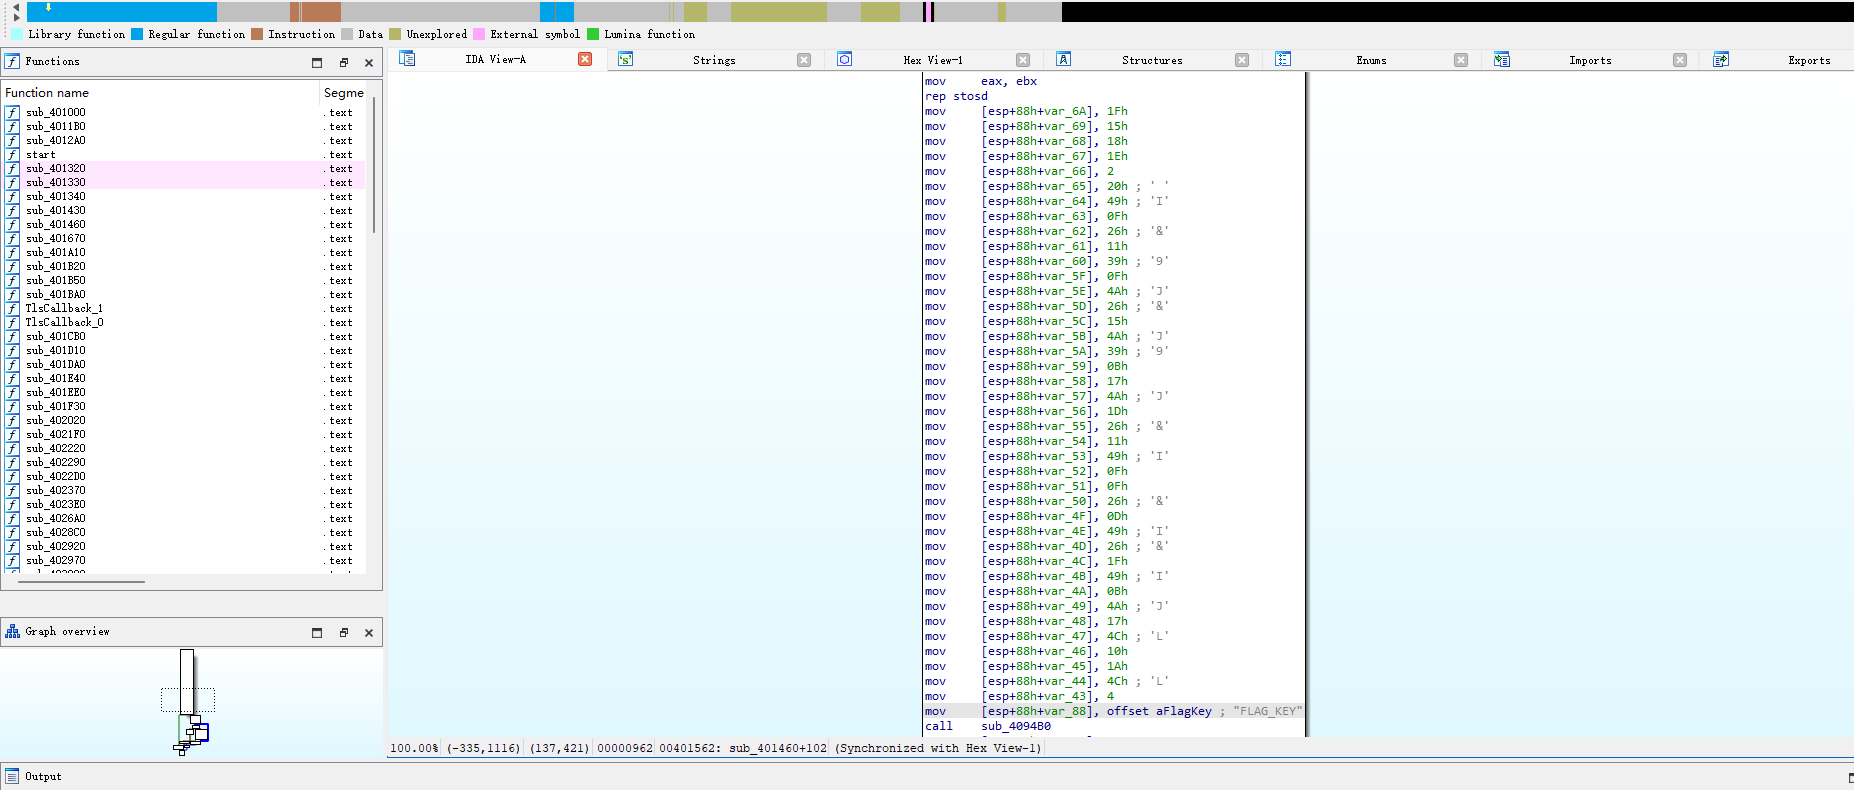Float the Graph overview panel
The width and height of the screenshot is (1854, 790).
(x=343, y=632)
